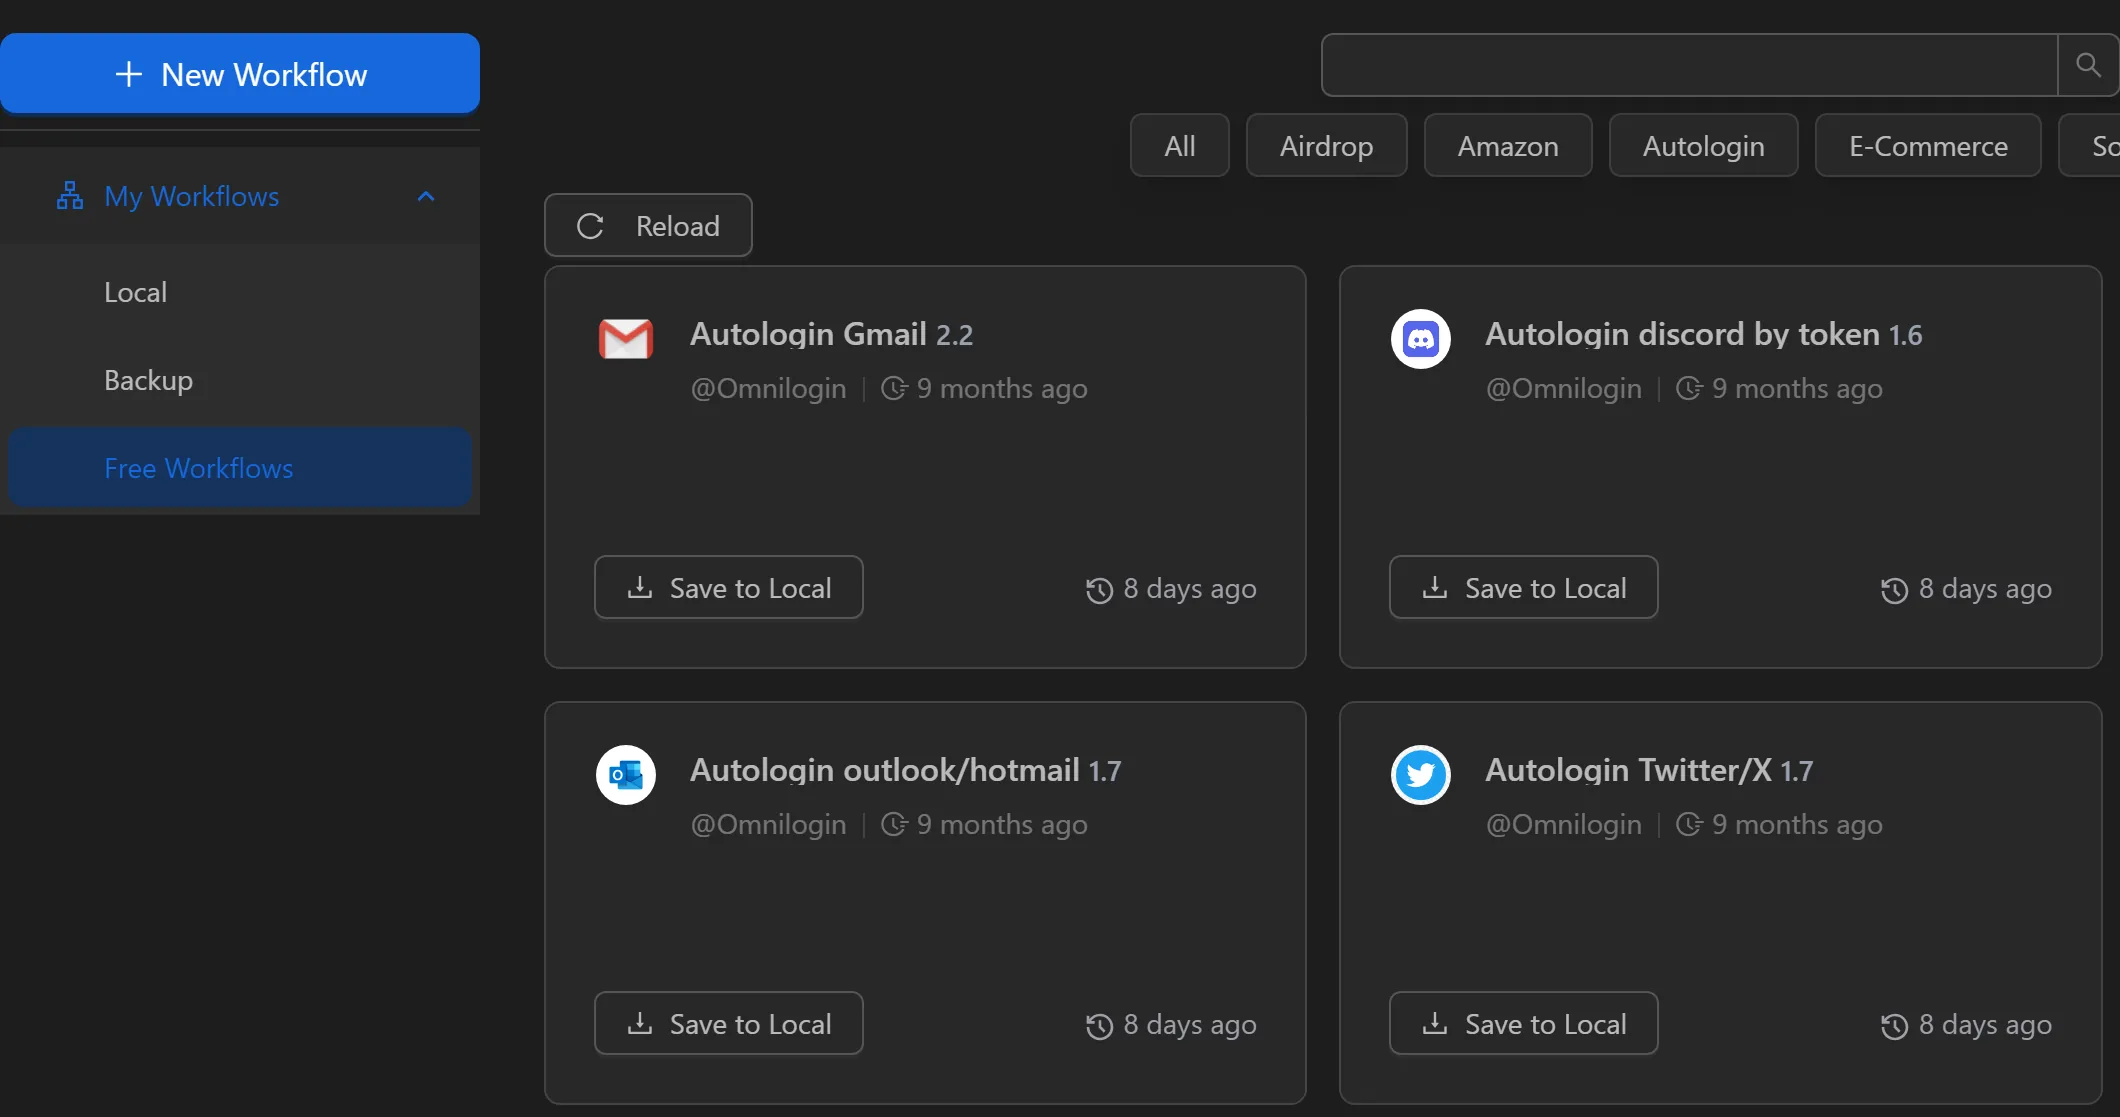Collapse the My Workflows section via its chevron
This screenshot has width=2120, height=1117.
[x=426, y=196]
